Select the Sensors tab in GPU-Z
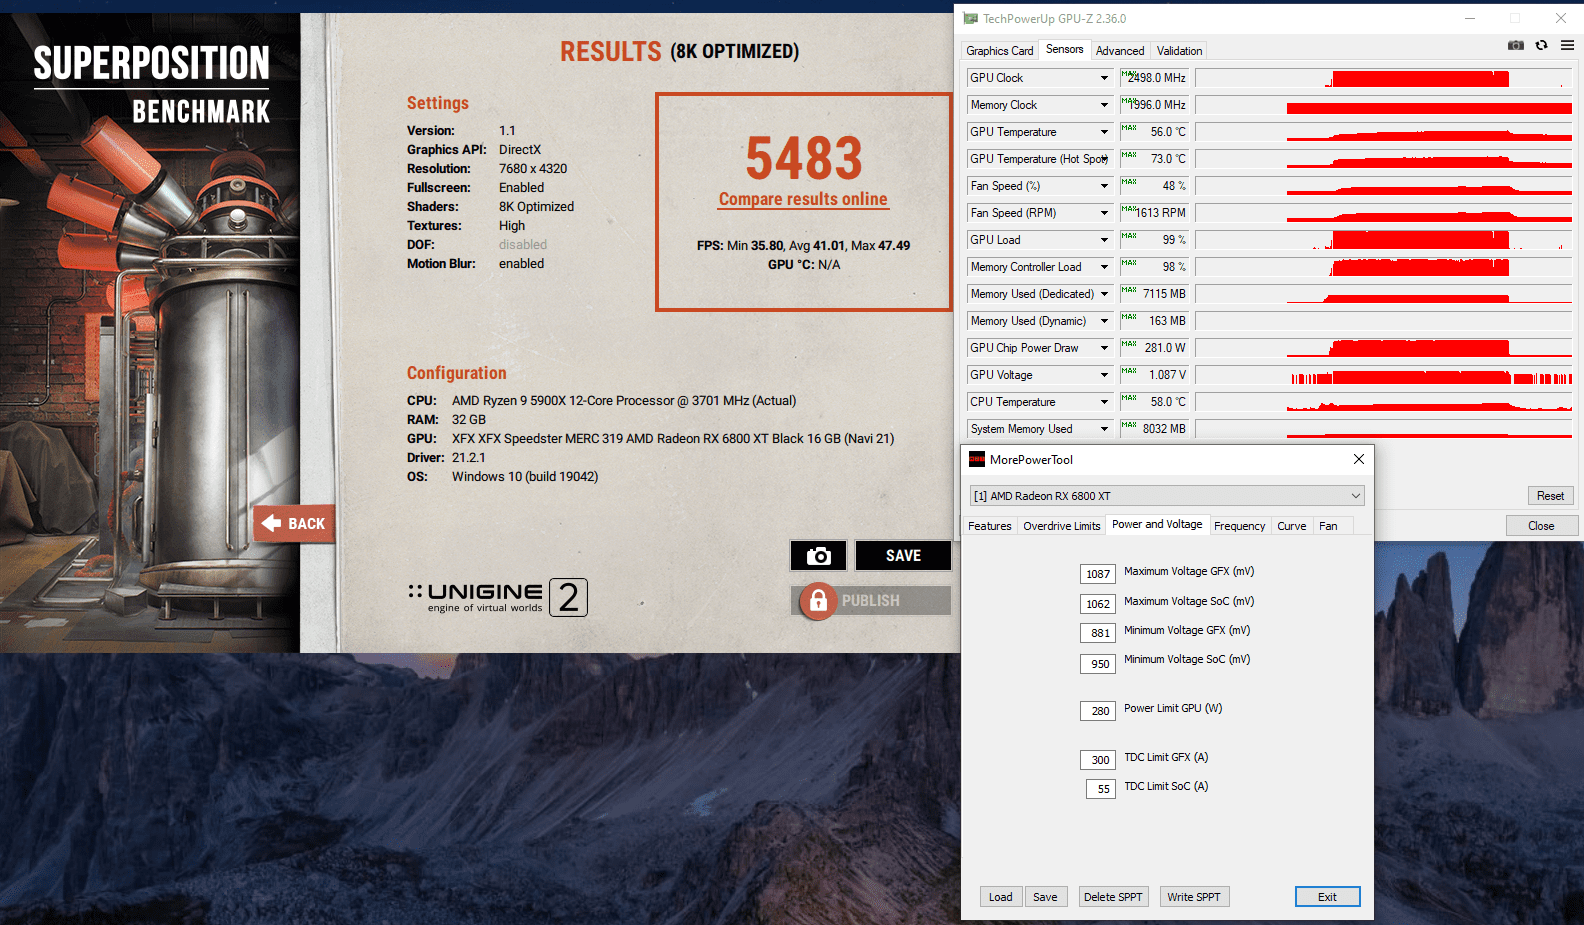This screenshot has height=925, width=1584. point(1064,49)
